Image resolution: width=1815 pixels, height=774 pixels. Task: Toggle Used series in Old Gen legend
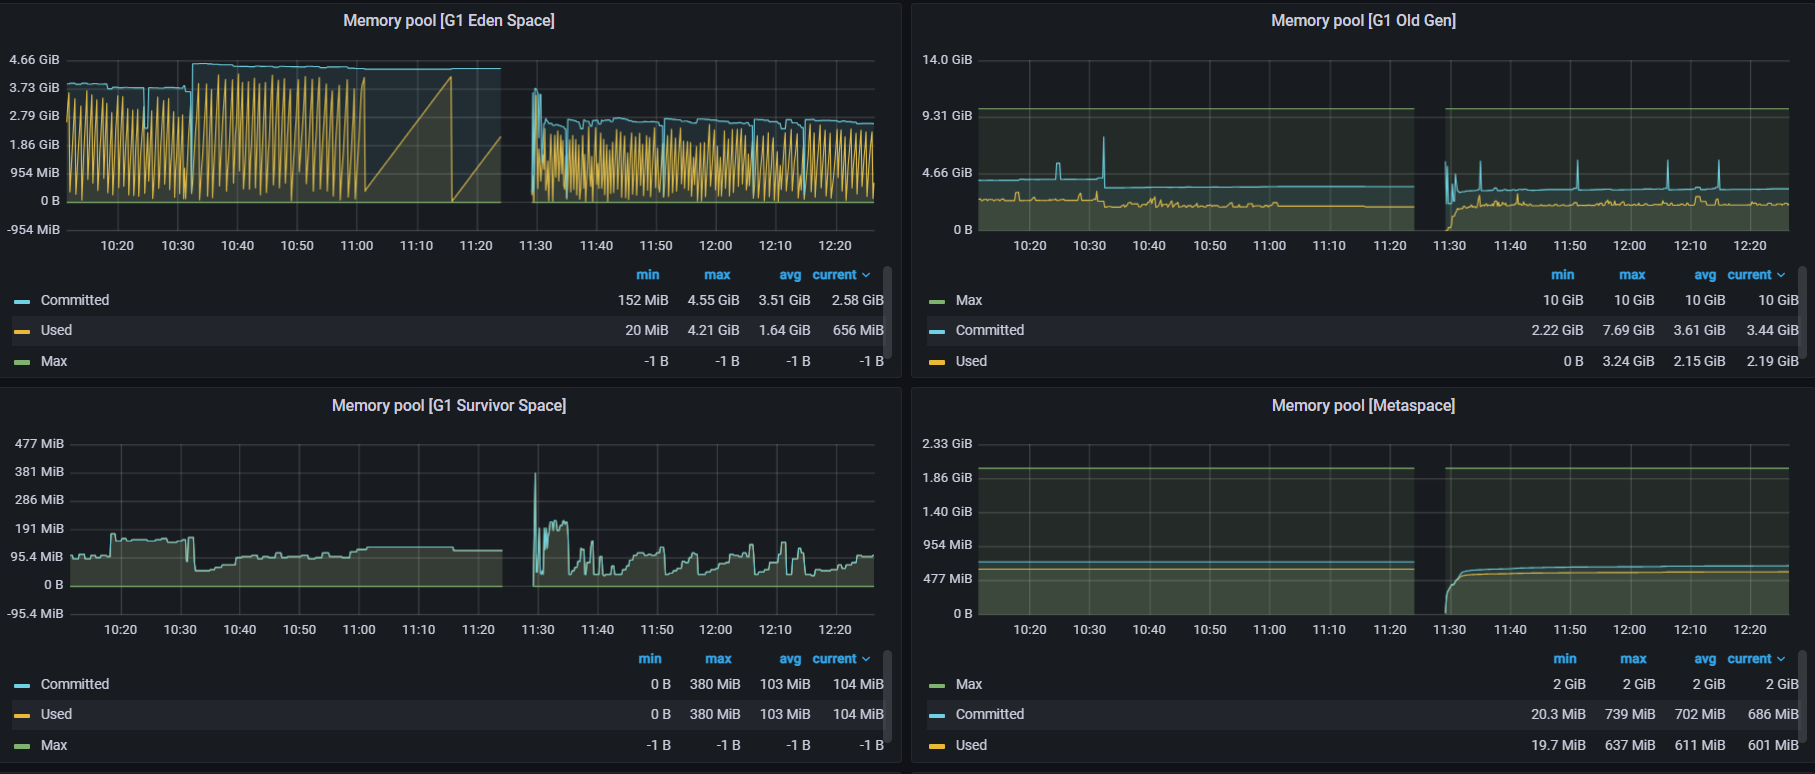(971, 361)
